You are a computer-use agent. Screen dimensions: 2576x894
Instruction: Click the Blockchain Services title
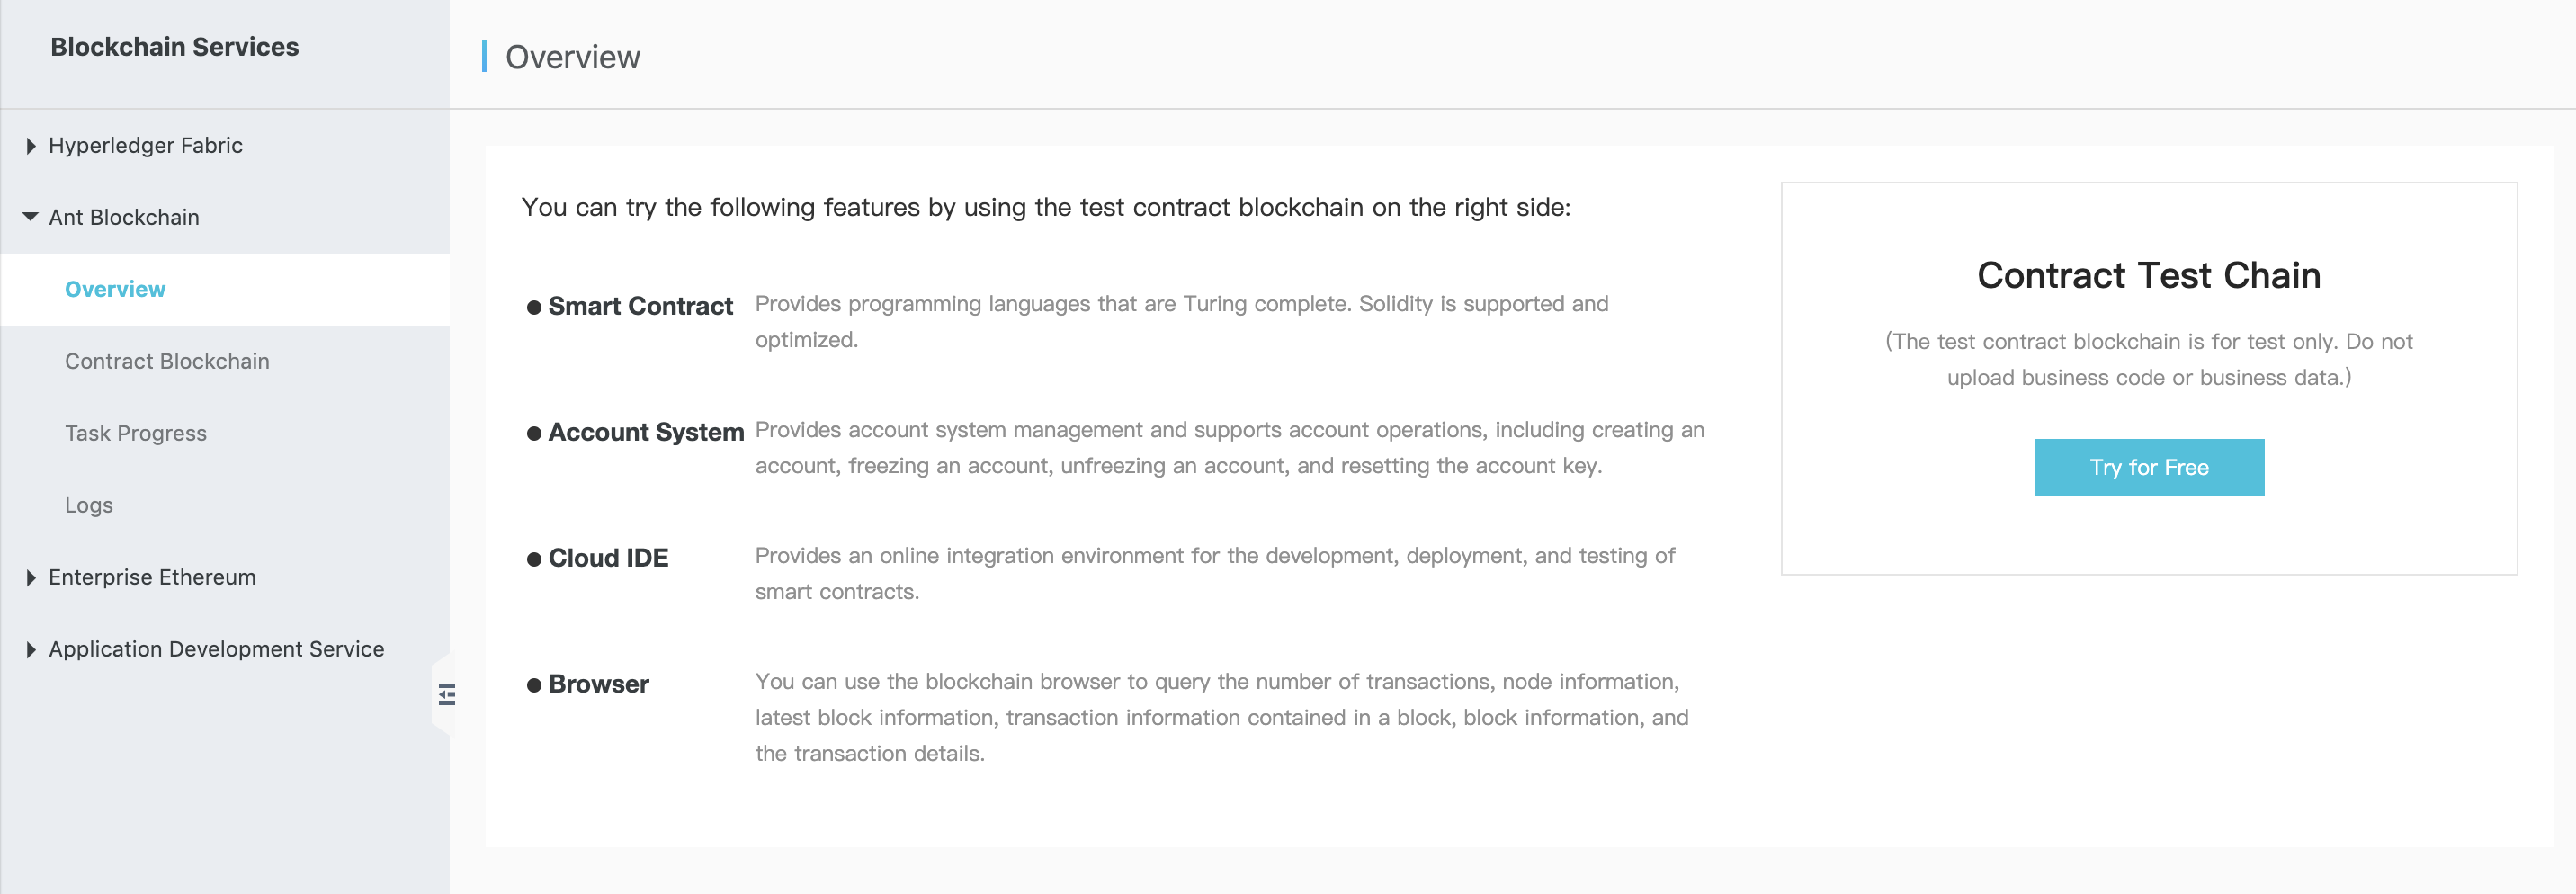point(175,47)
